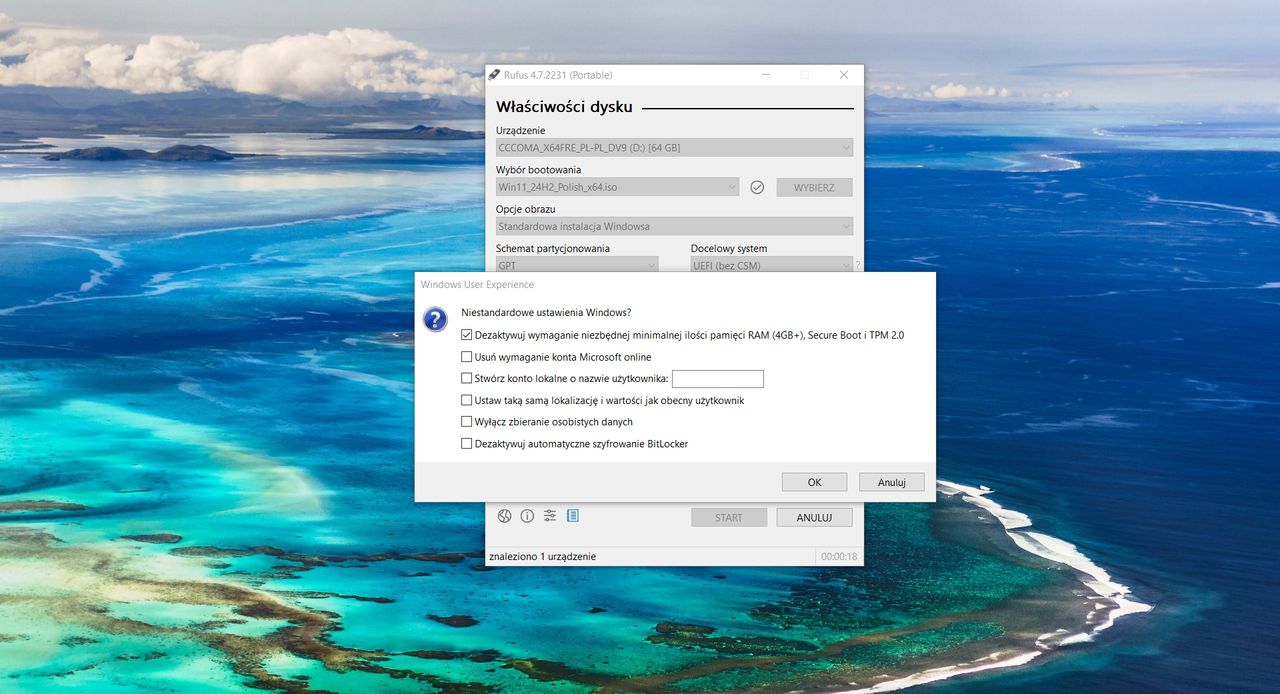Open Rufus language selection globe icon
Screen dimensions: 1280x694
tap(505, 516)
